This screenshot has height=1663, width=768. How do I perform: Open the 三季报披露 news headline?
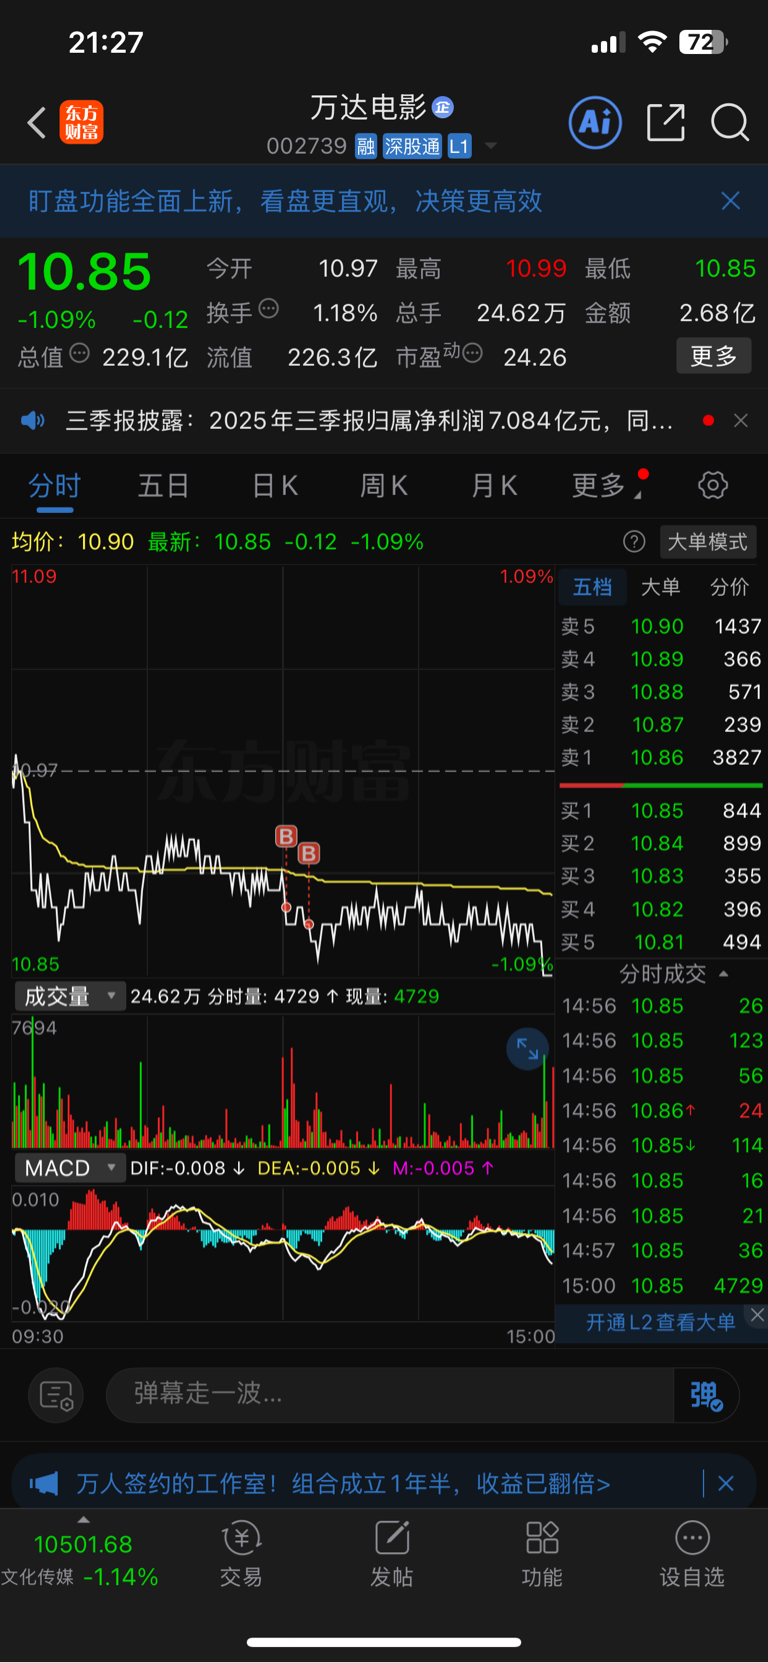tap(369, 421)
